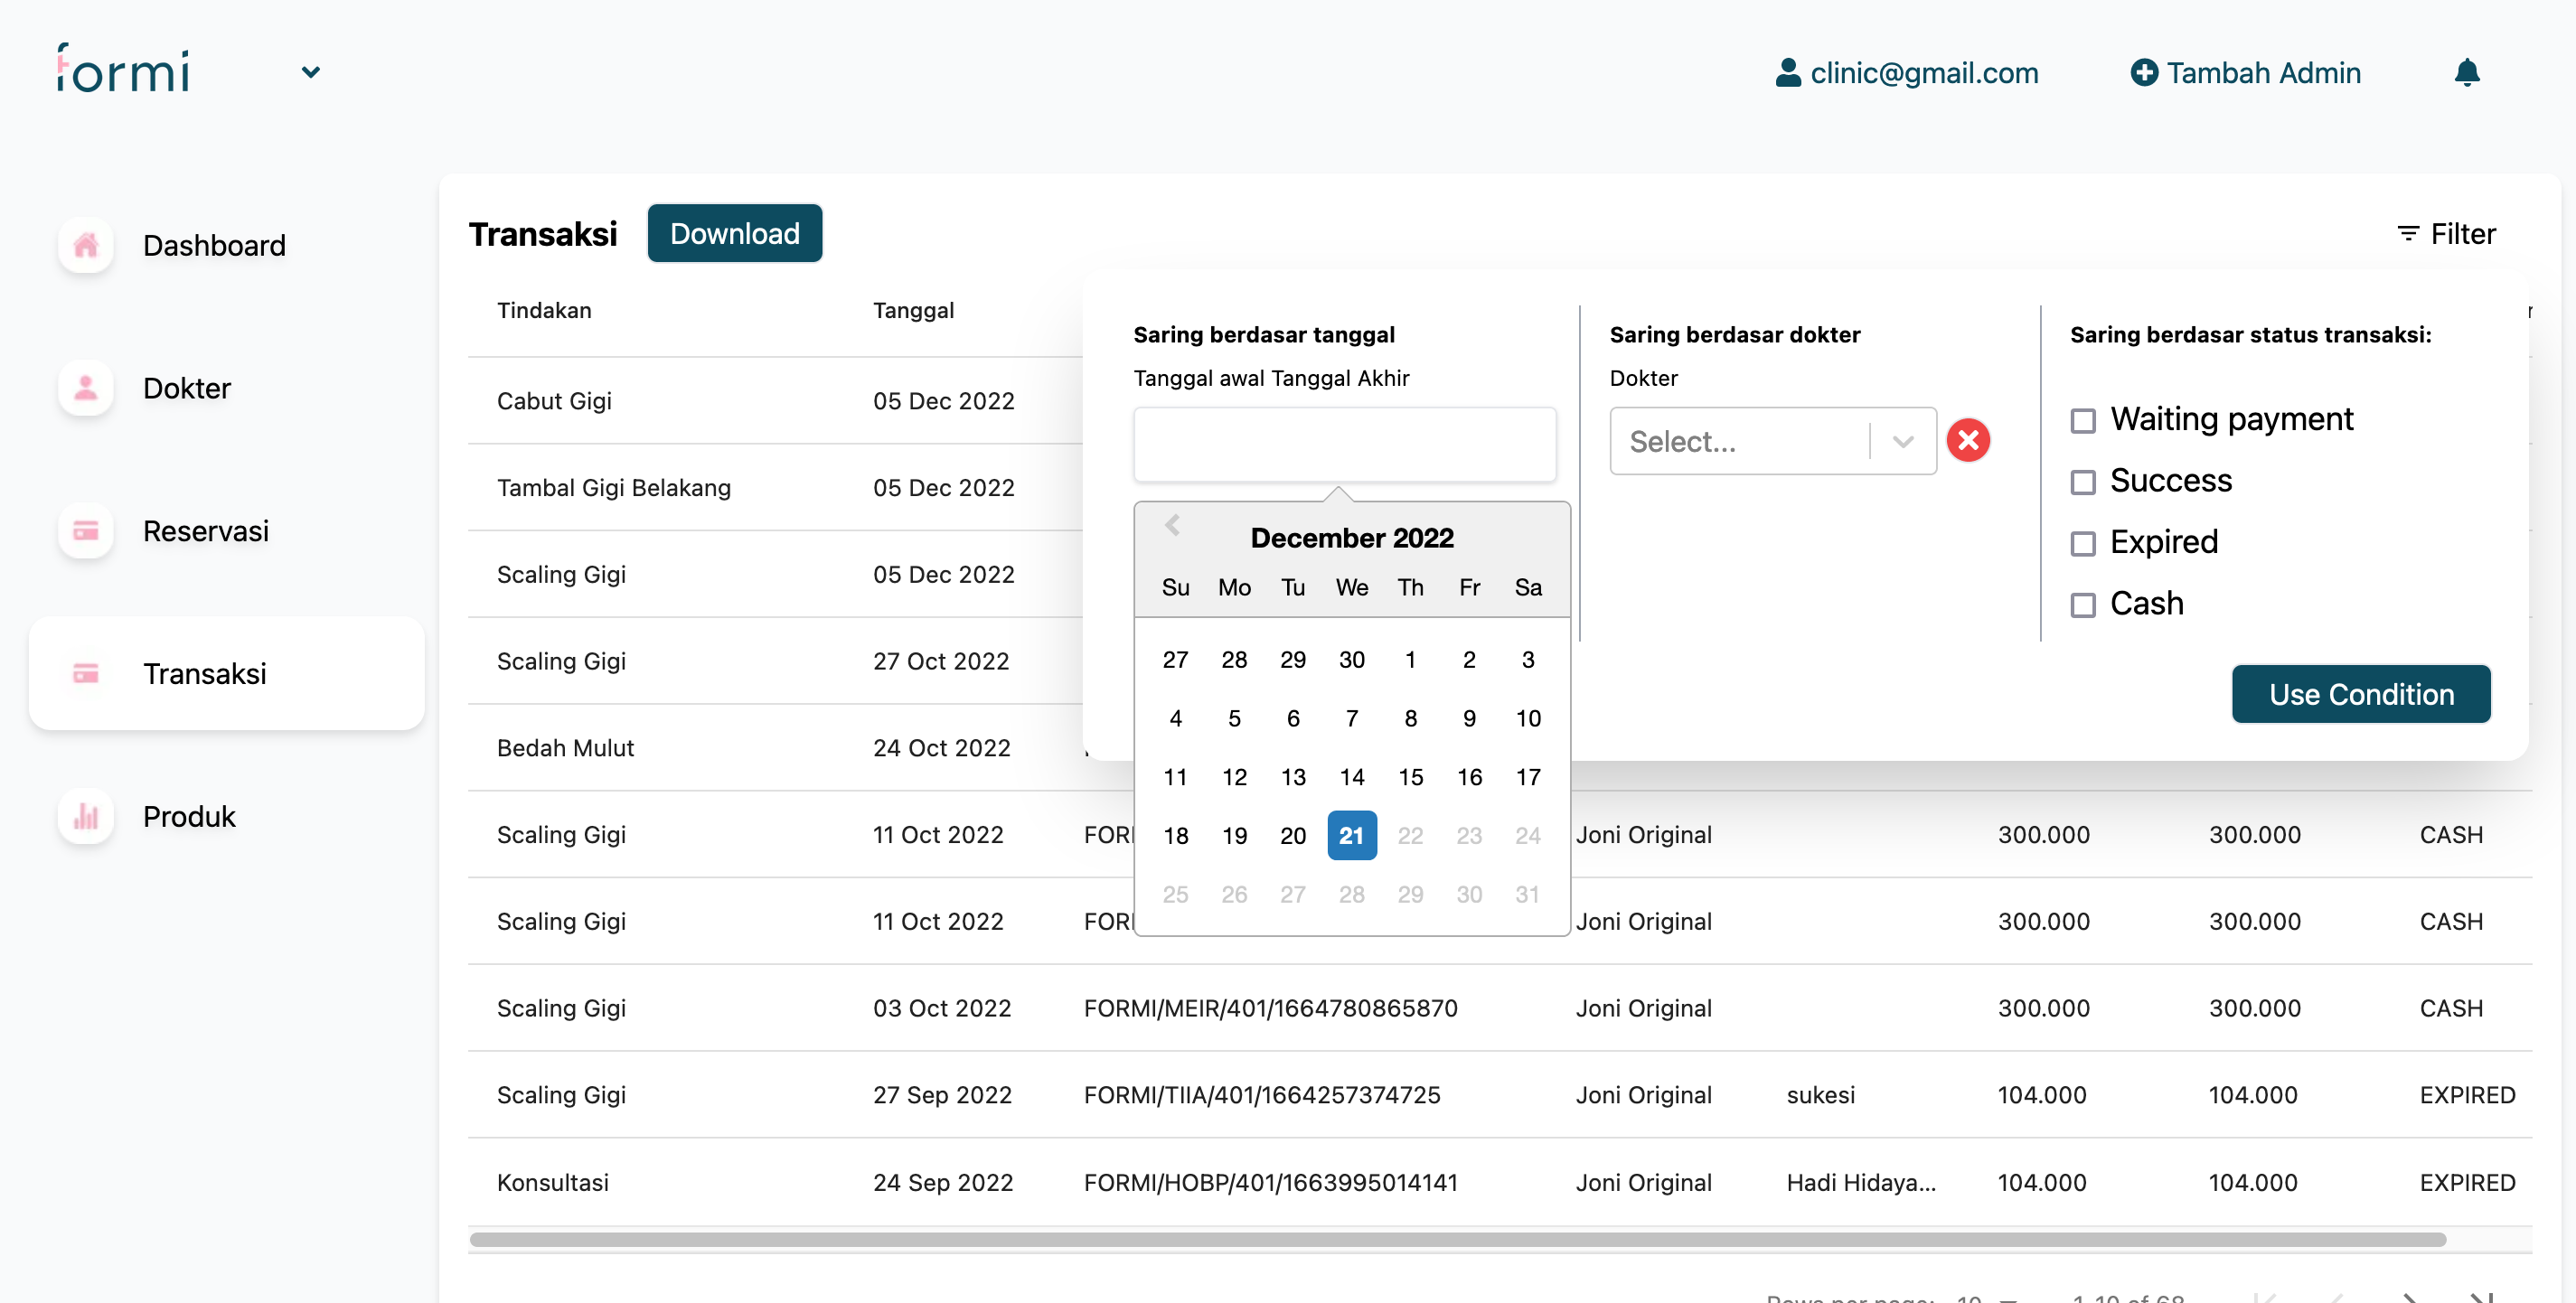
Task: Click the Reservasi card icon
Action: [x=86, y=531]
